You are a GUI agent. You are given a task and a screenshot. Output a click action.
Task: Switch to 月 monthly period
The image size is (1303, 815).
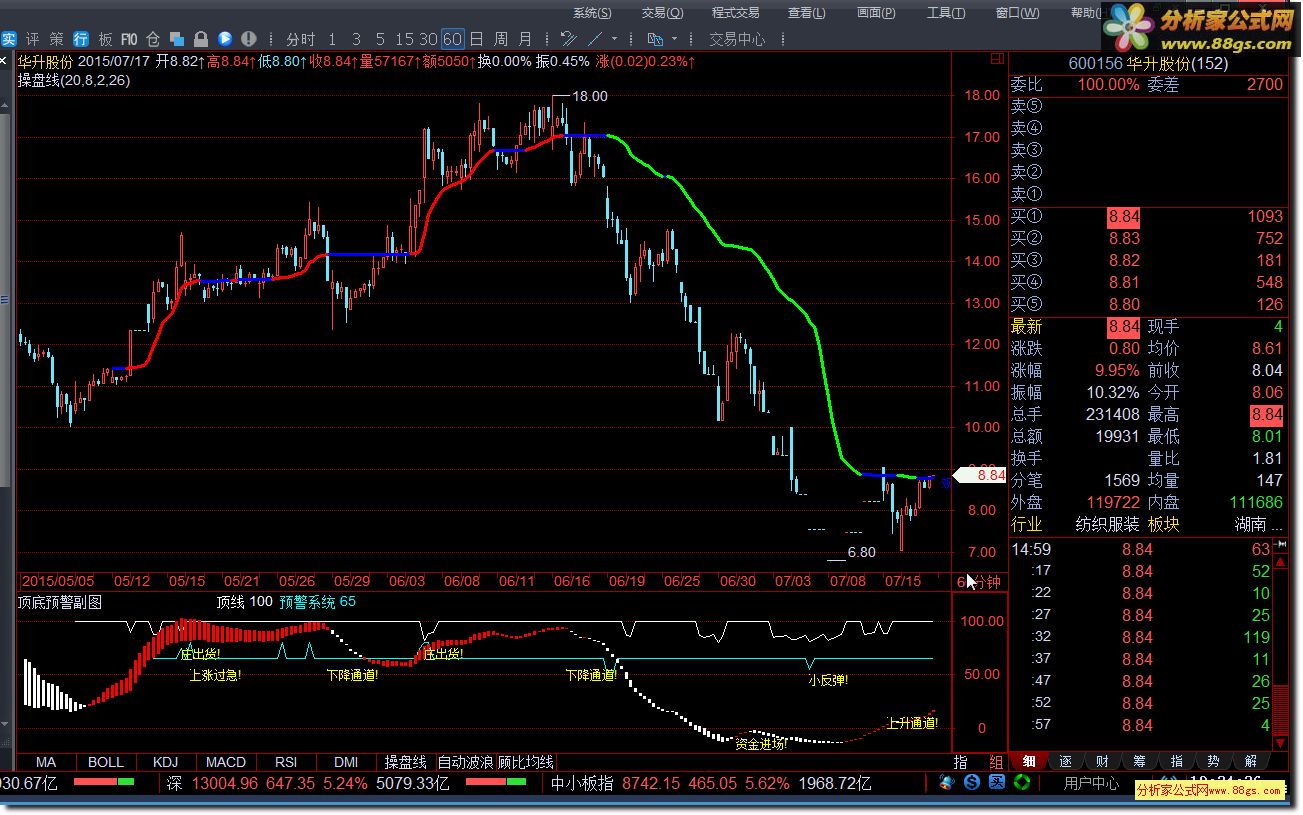pyautogui.click(x=525, y=39)
